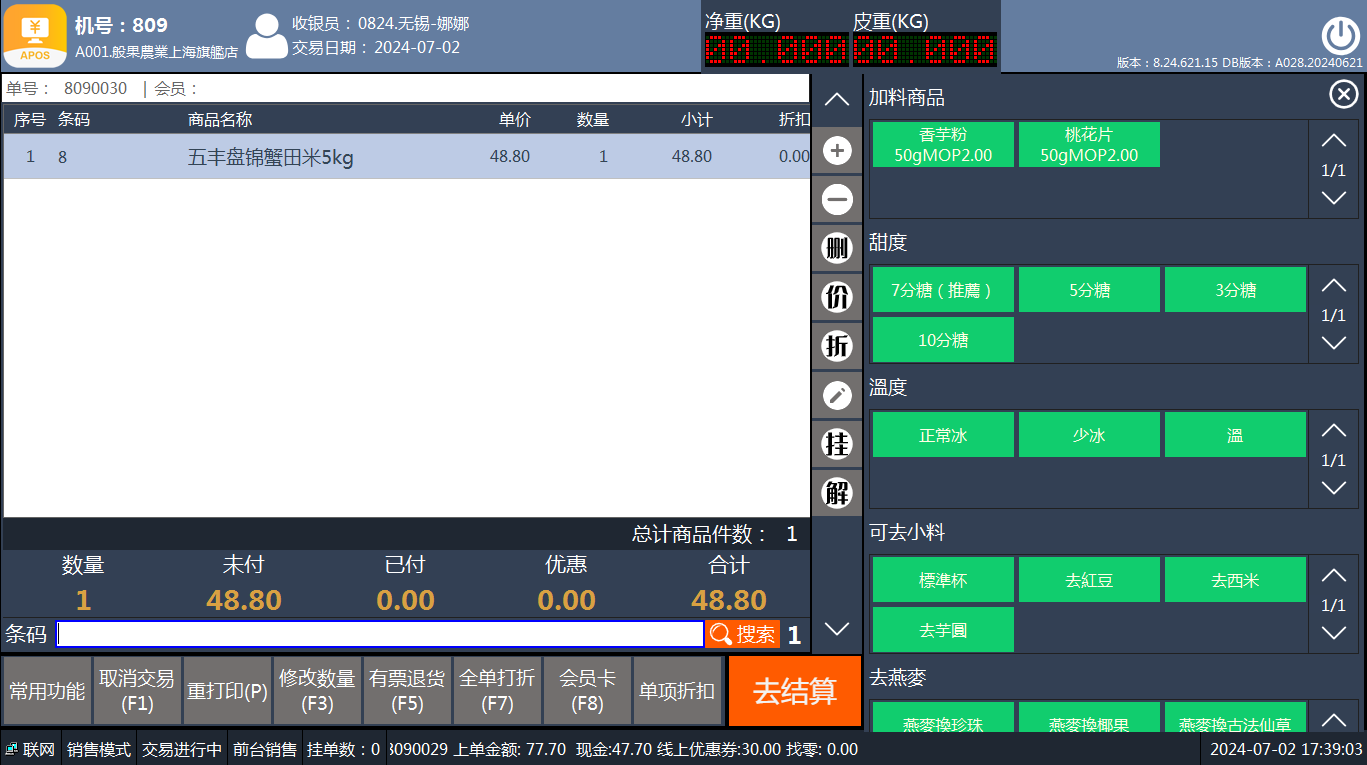This screenshot has height=765, width=1367.
Task: Click the 价 change price icon
Action: 837,297
